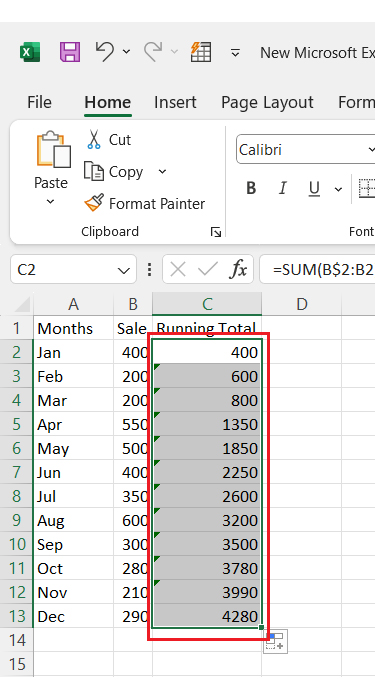This screenshot has width=375, height=699.
Task: Open the undo history dropdown arrow
Action: pyautogui.click(x=127, y=52)
